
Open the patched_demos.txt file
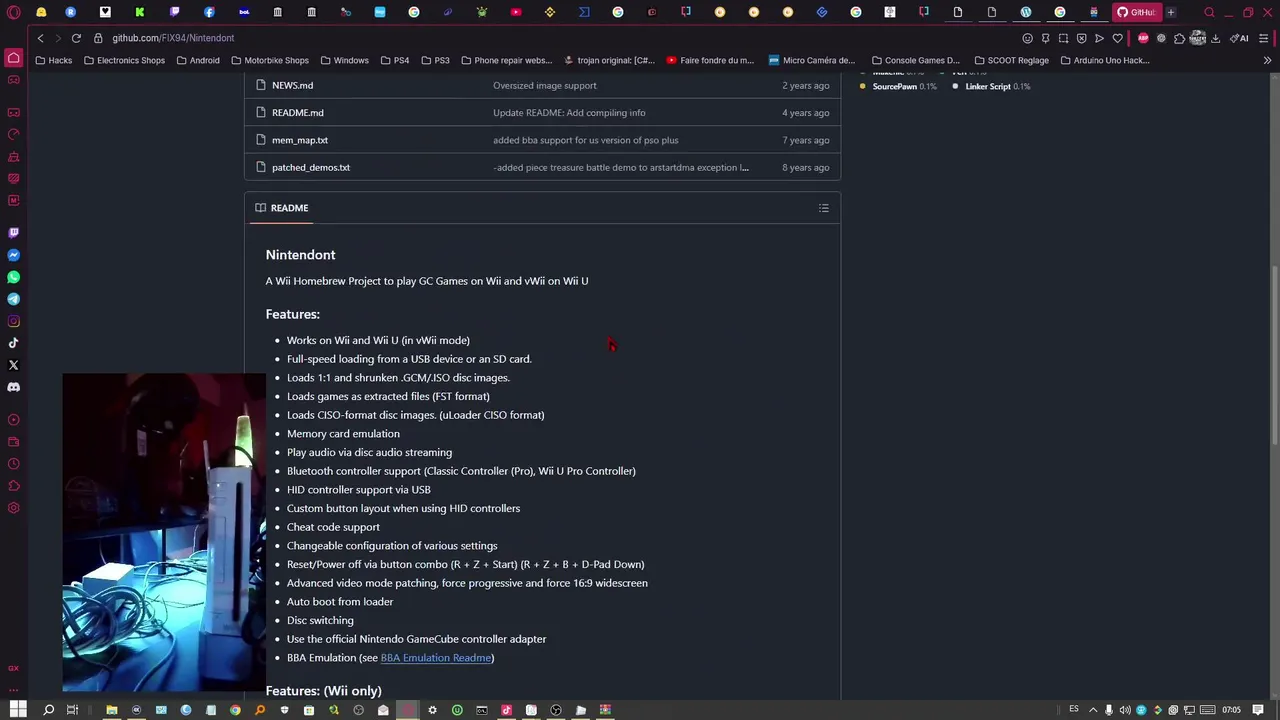click(311, 168)
